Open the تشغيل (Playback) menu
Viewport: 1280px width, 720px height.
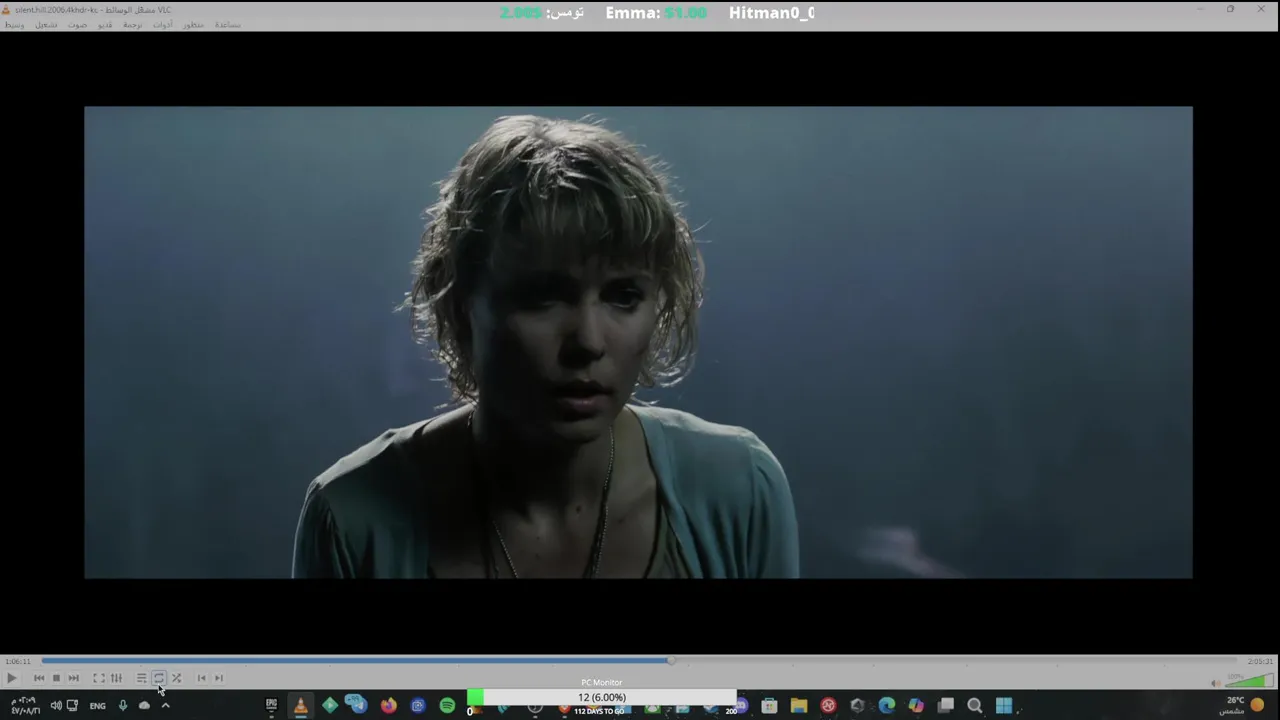(x=47, y=24)
